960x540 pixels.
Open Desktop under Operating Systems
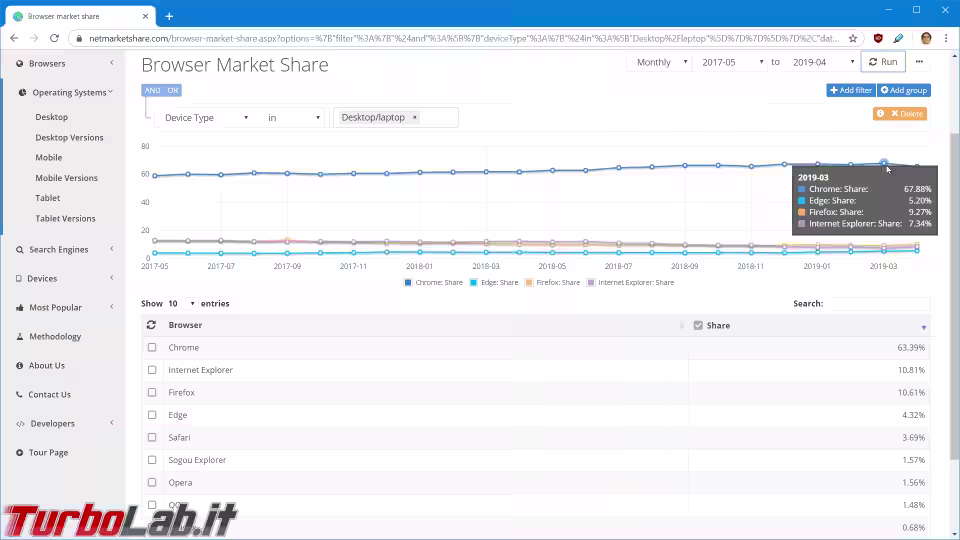click(51, 117)
